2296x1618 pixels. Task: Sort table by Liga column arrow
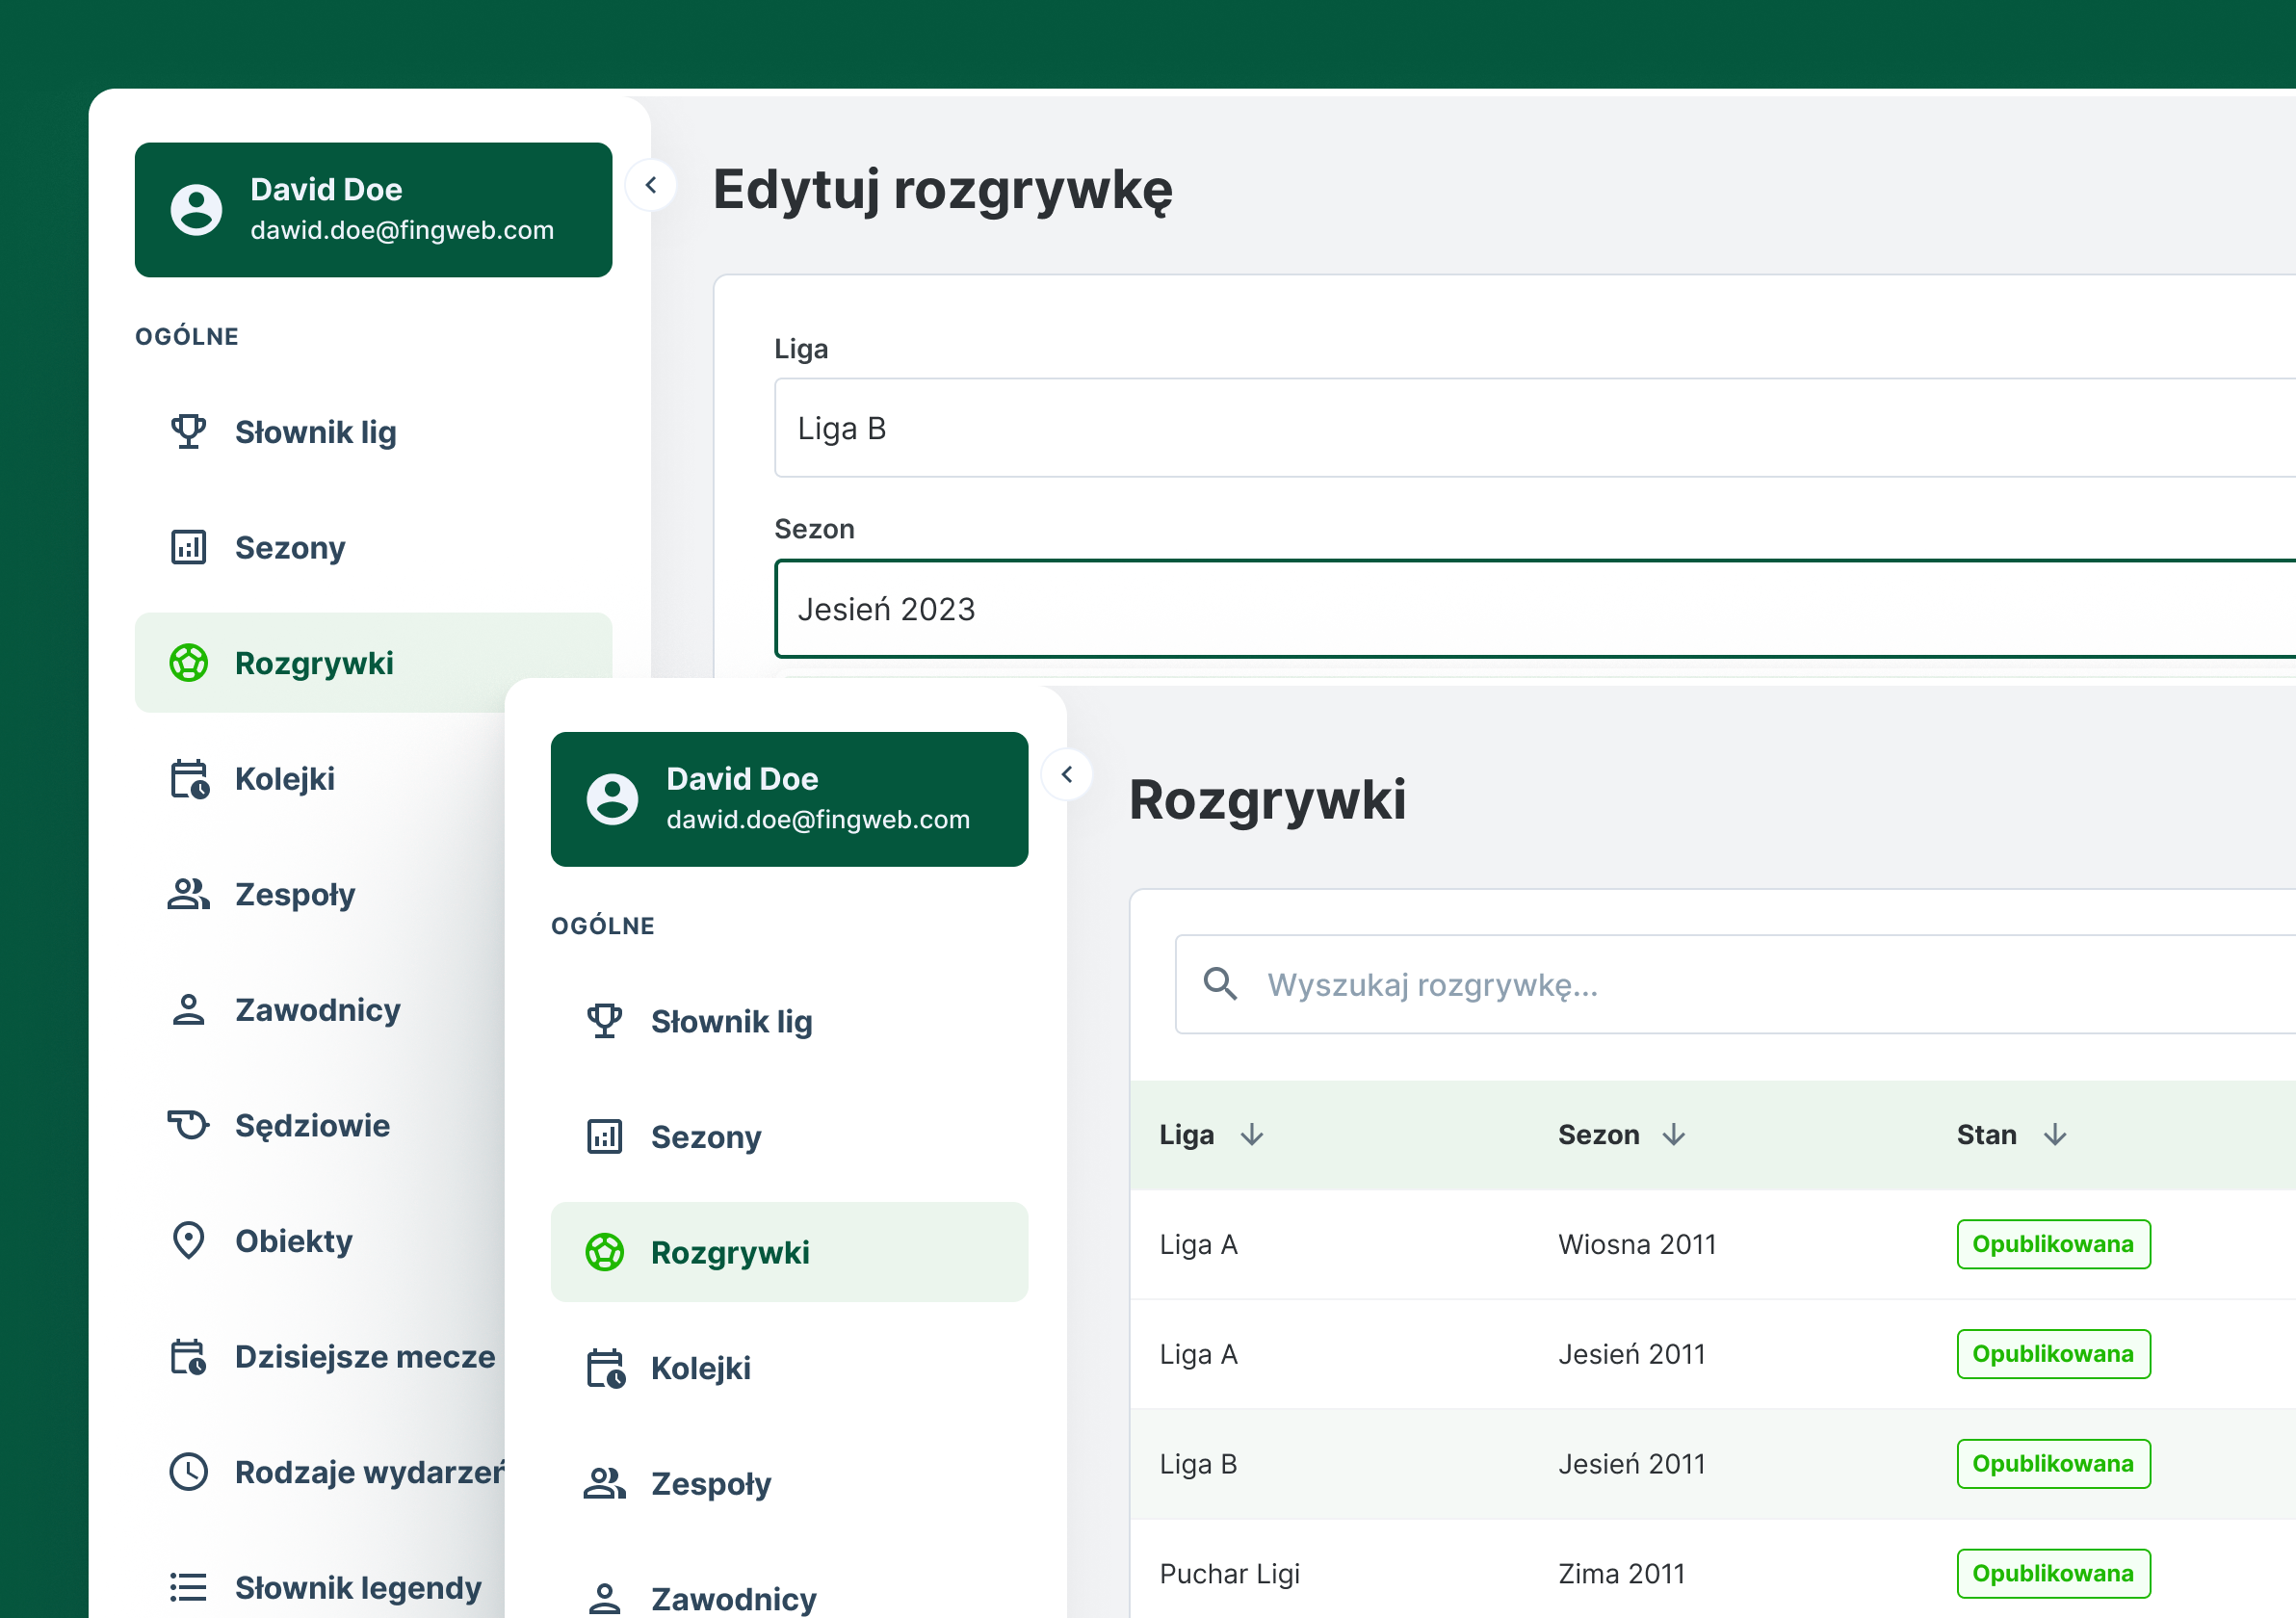point(1252,1135)
